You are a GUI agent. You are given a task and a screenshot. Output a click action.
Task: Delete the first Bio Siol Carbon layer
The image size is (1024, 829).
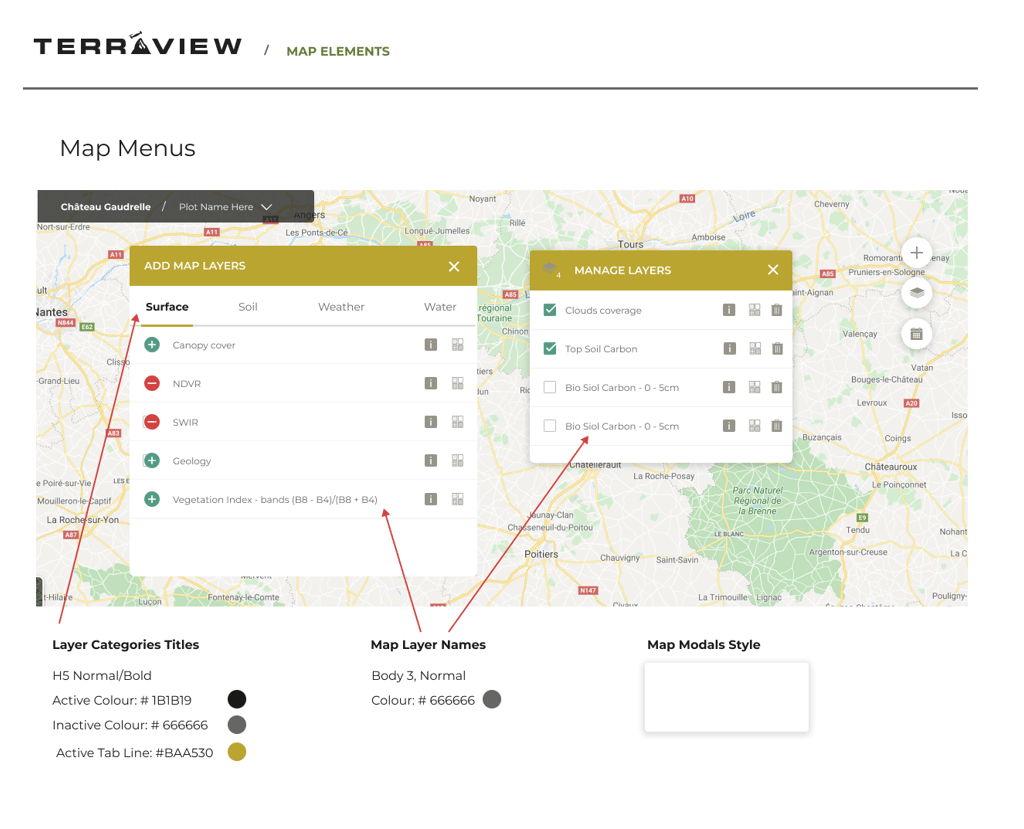(x=777, y=387)
